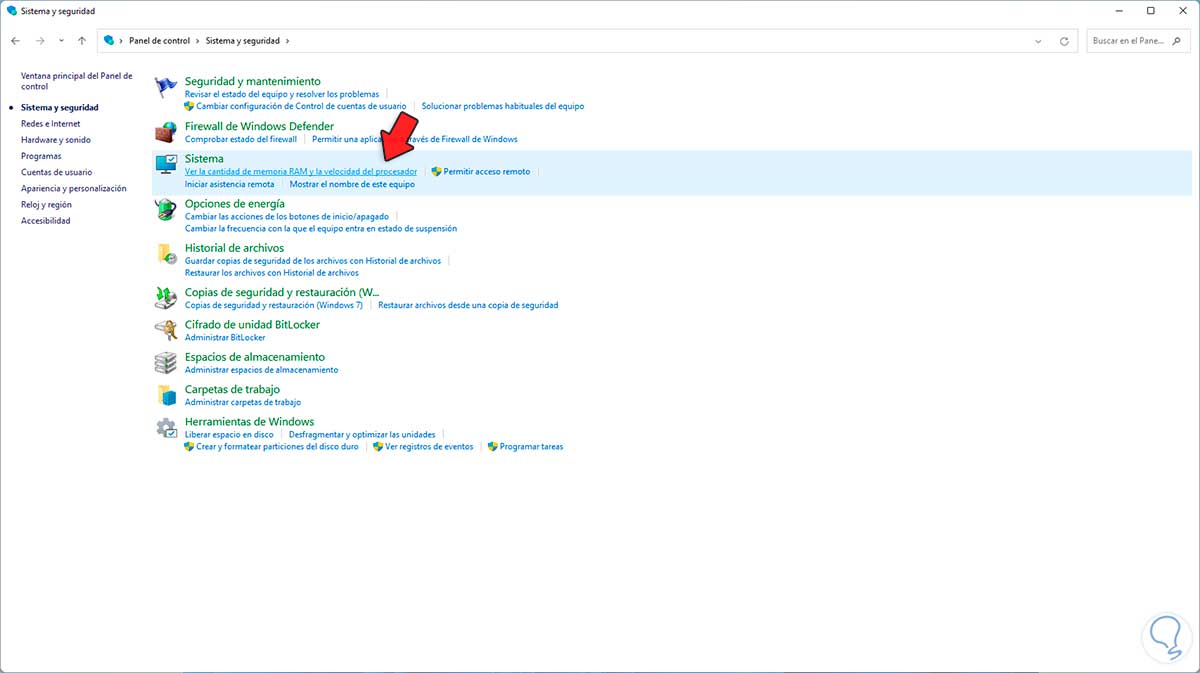The width and height of the screenshot is (1200, 673).
Task: Click the Cifrado de unidad BitLocker key icon
Action: pos(166,330)
